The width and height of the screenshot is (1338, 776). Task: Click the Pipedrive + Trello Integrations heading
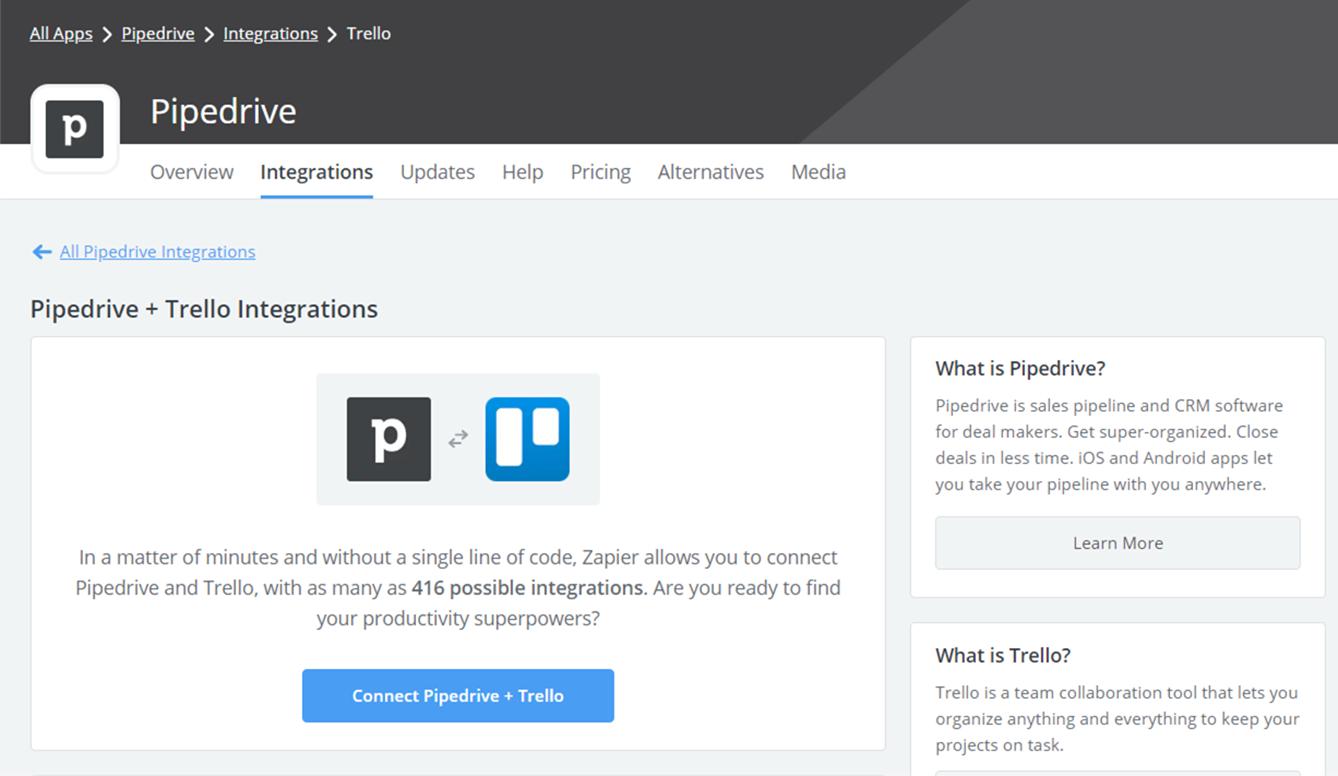[x=204, y=309]
